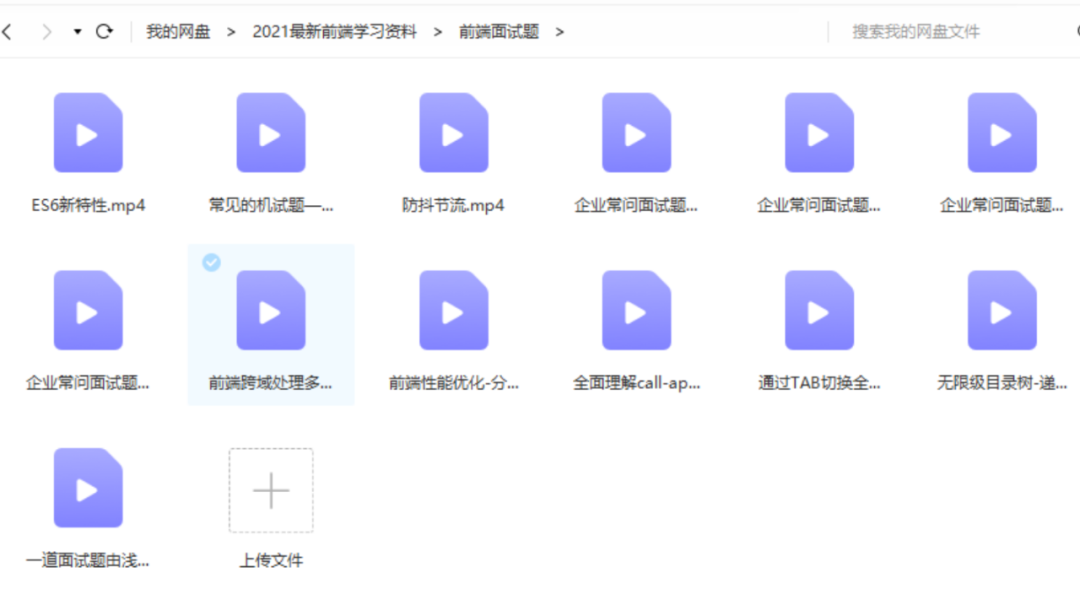
Task: Navigate to 我的网盘 root folder
Action: point(180,31)
